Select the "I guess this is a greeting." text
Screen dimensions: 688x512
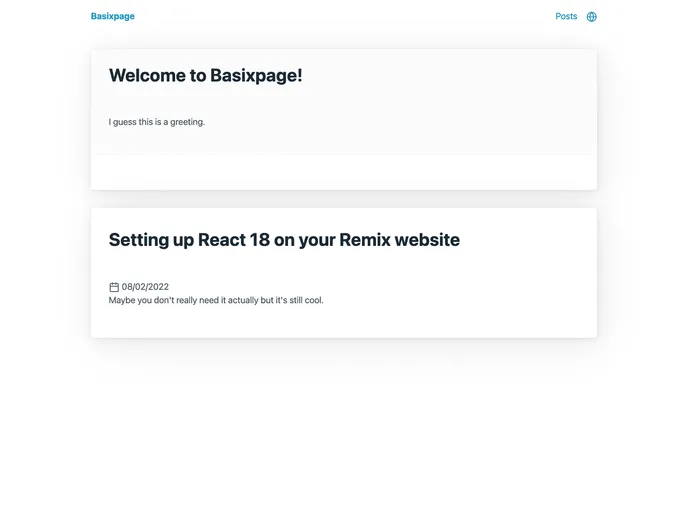click(x=156, y=122)
